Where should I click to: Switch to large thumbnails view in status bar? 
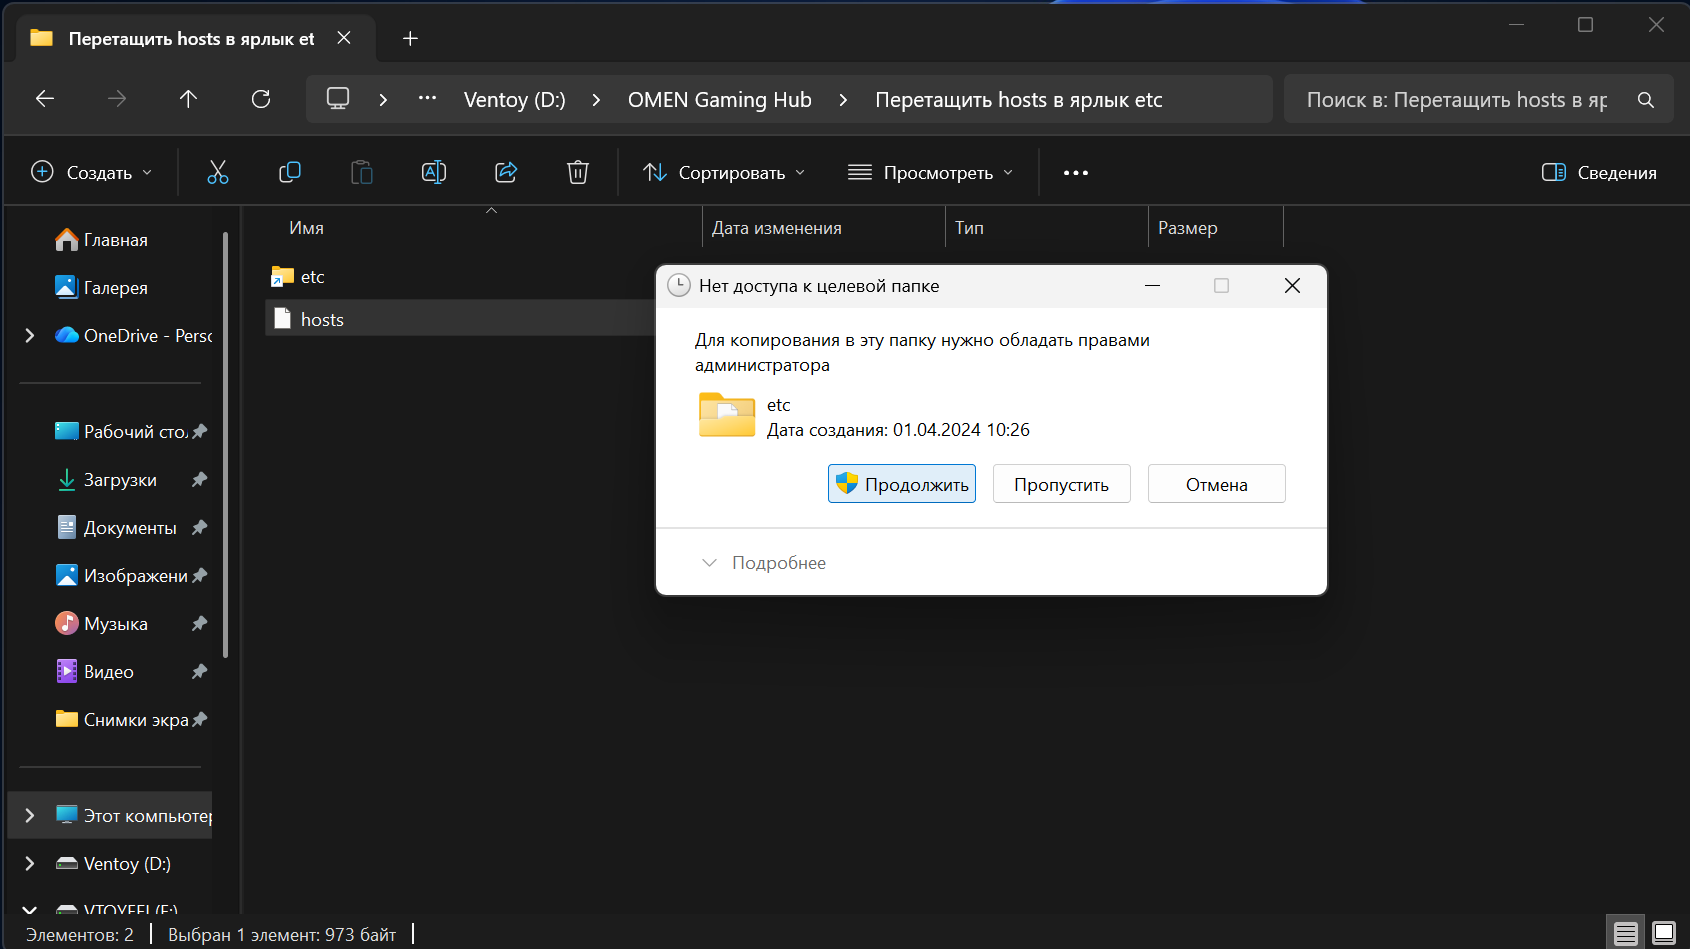(1664, 933)
